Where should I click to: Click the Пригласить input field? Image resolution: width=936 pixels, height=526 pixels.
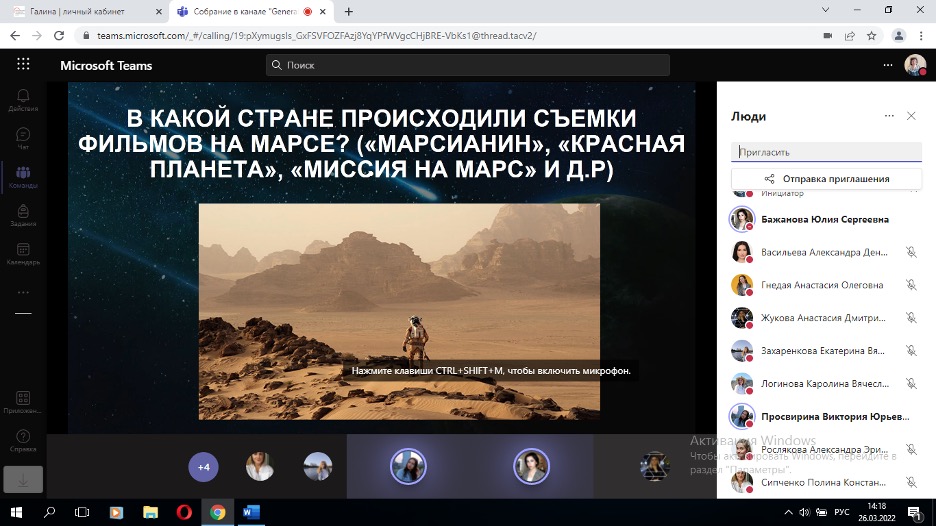(826, 152)
